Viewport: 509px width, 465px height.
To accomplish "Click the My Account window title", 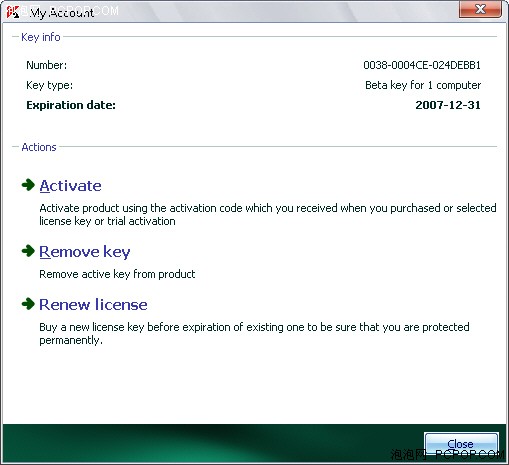I will click(x=62, y=13).
